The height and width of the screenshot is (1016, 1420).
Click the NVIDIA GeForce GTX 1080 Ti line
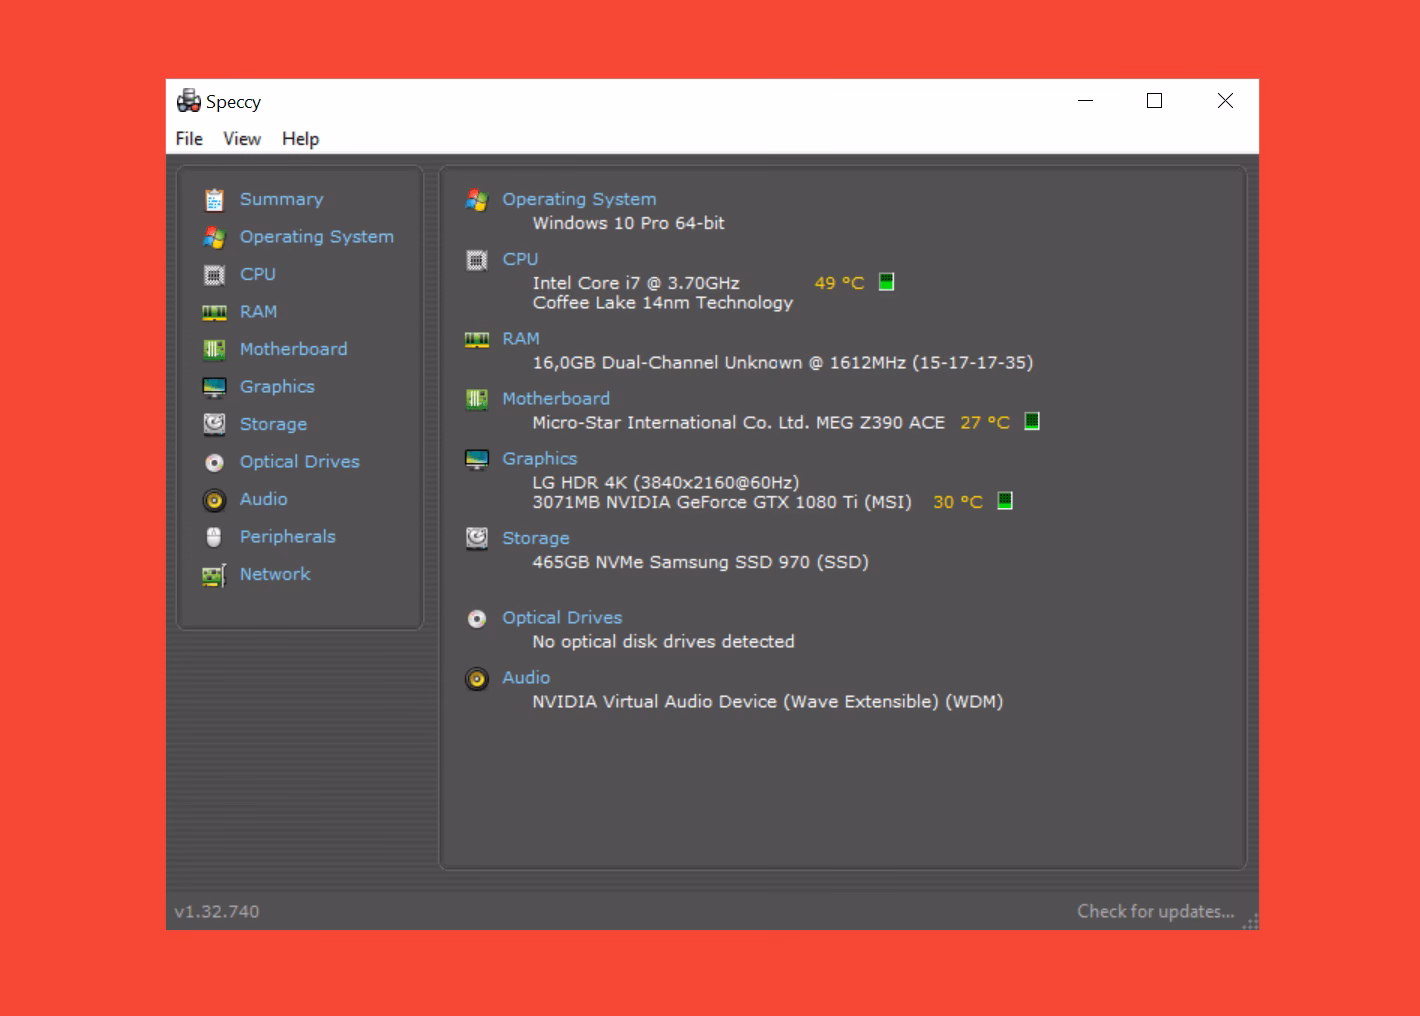coord(722,502)
